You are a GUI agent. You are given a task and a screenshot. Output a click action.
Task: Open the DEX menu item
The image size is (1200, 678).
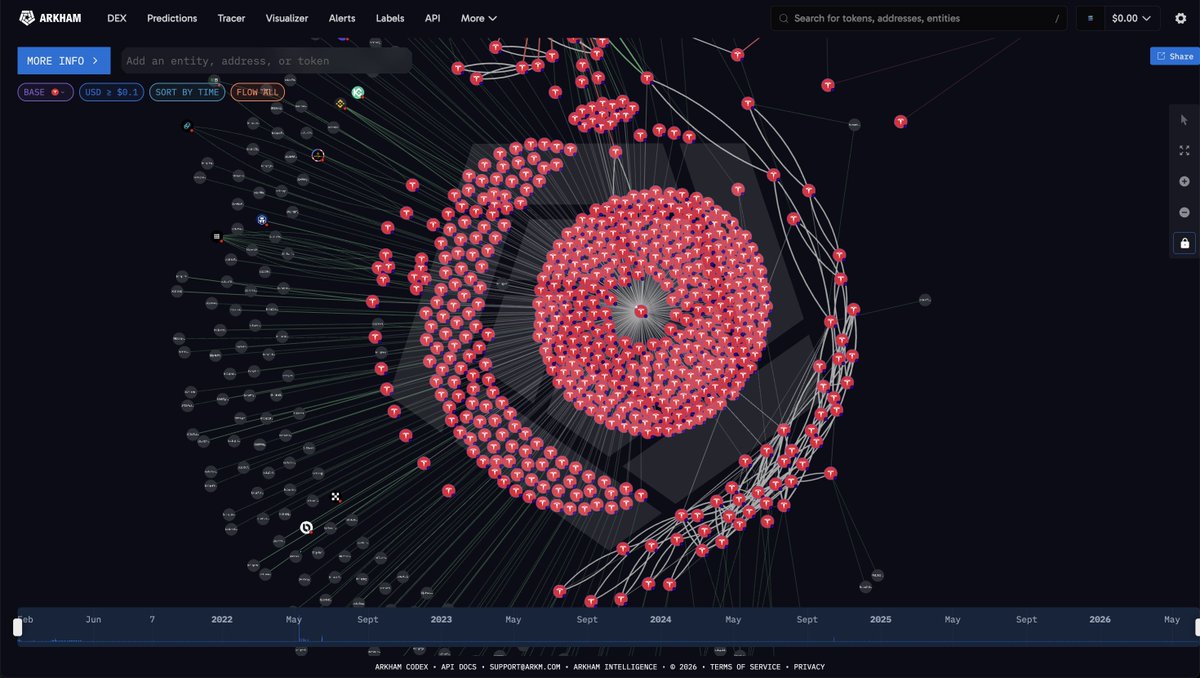[x=117, y=18]
